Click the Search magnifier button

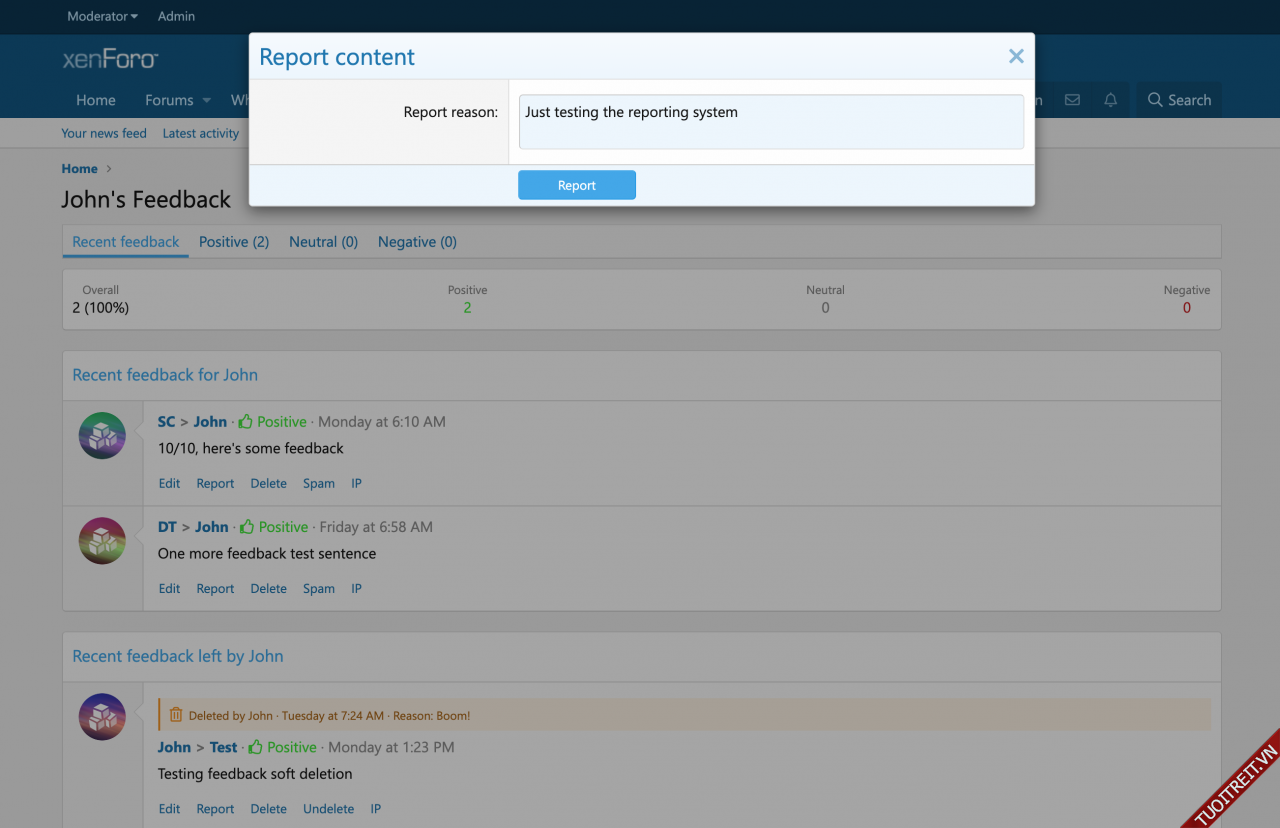click(1179, 100)
